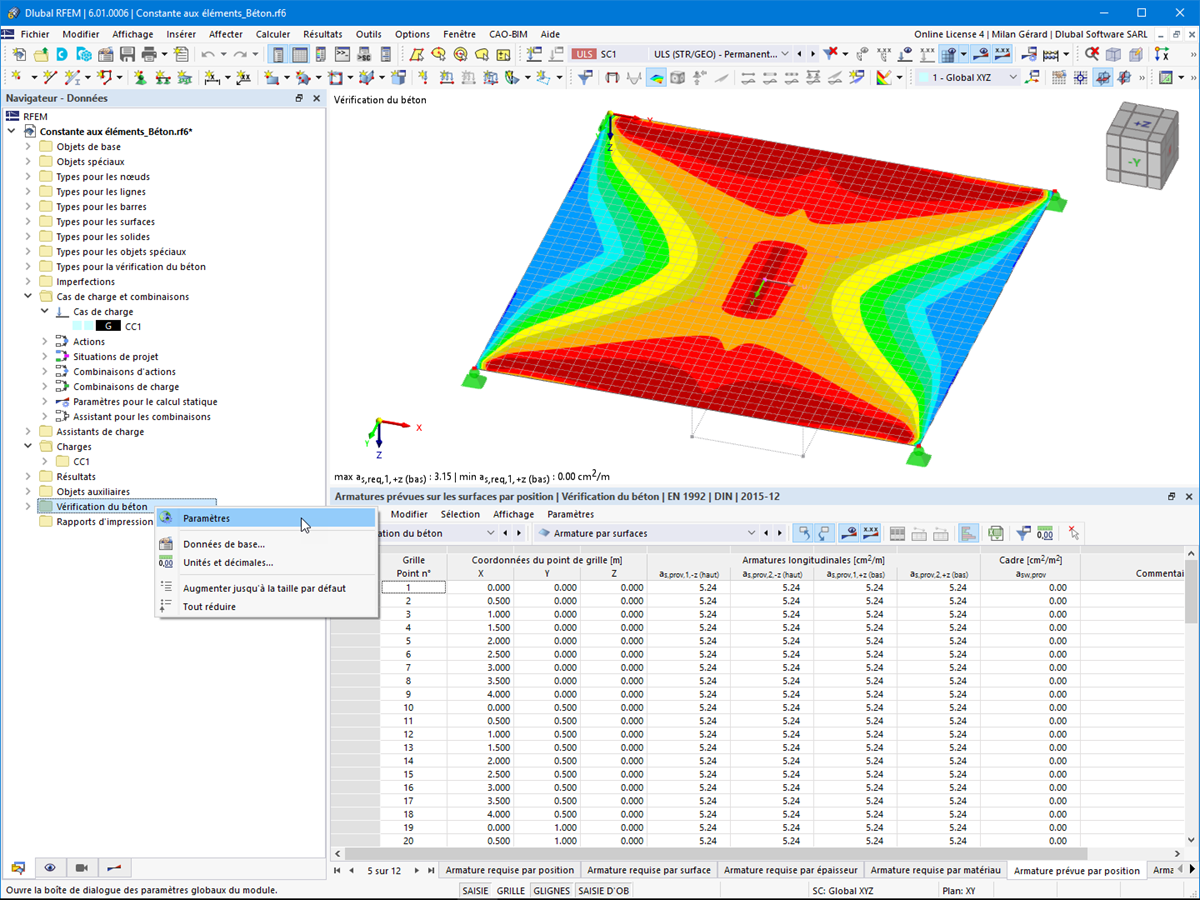The image size is (1200, 900).
Task: Open the Calculer menu
Action: pyautogui.click(x=273, y=34)
